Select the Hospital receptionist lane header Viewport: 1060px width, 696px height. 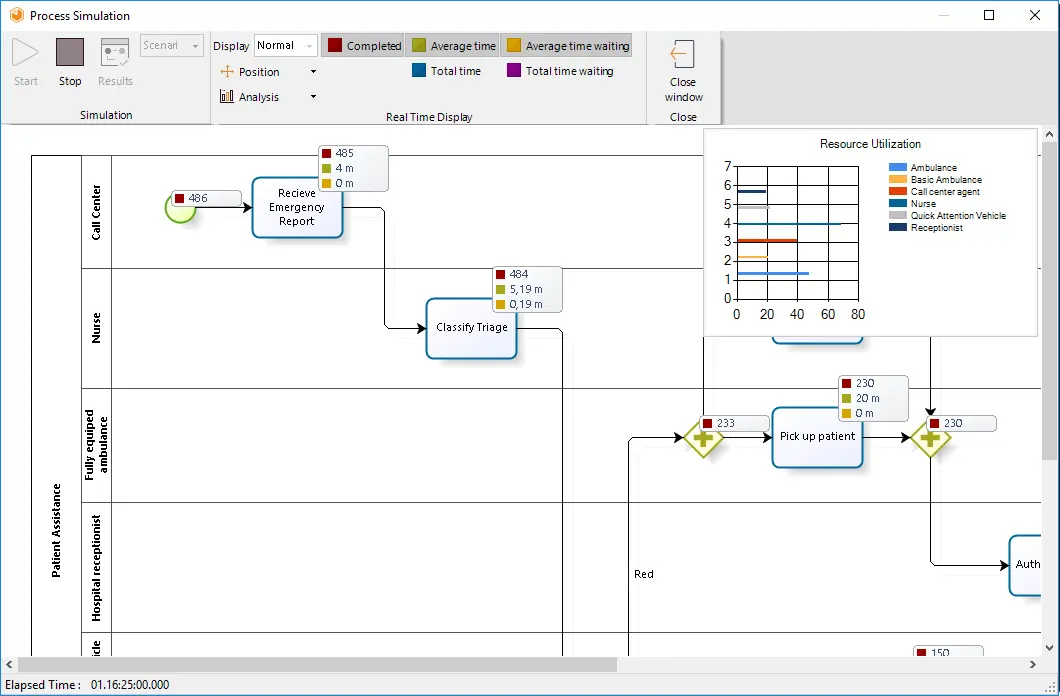click(x=96, y=568)
